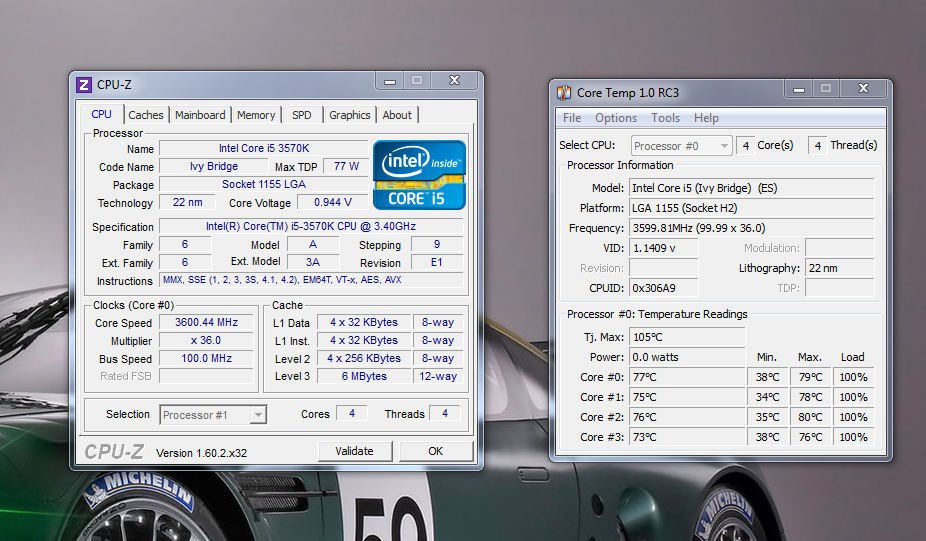Viewport: 926px width, 541px height.
Task: Open the File menu in Core Temp
Action: coord(572,118)
